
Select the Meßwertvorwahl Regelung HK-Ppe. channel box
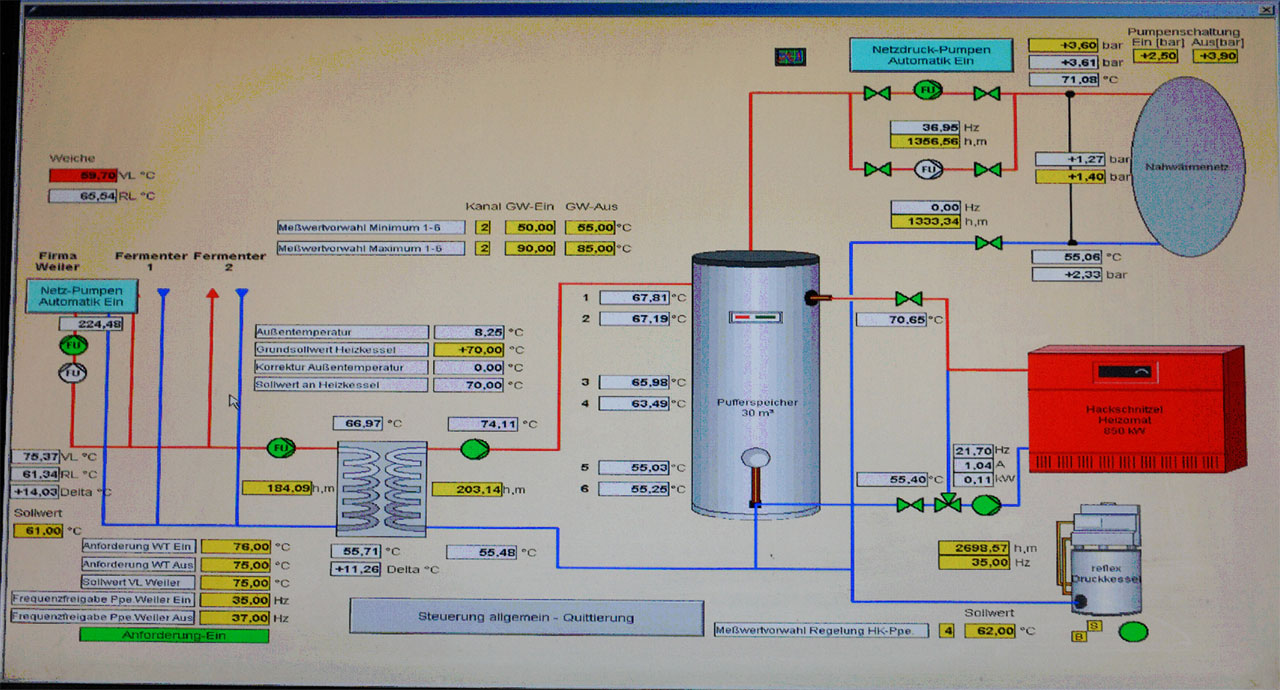pyautogui.click(x=947, y=631)
